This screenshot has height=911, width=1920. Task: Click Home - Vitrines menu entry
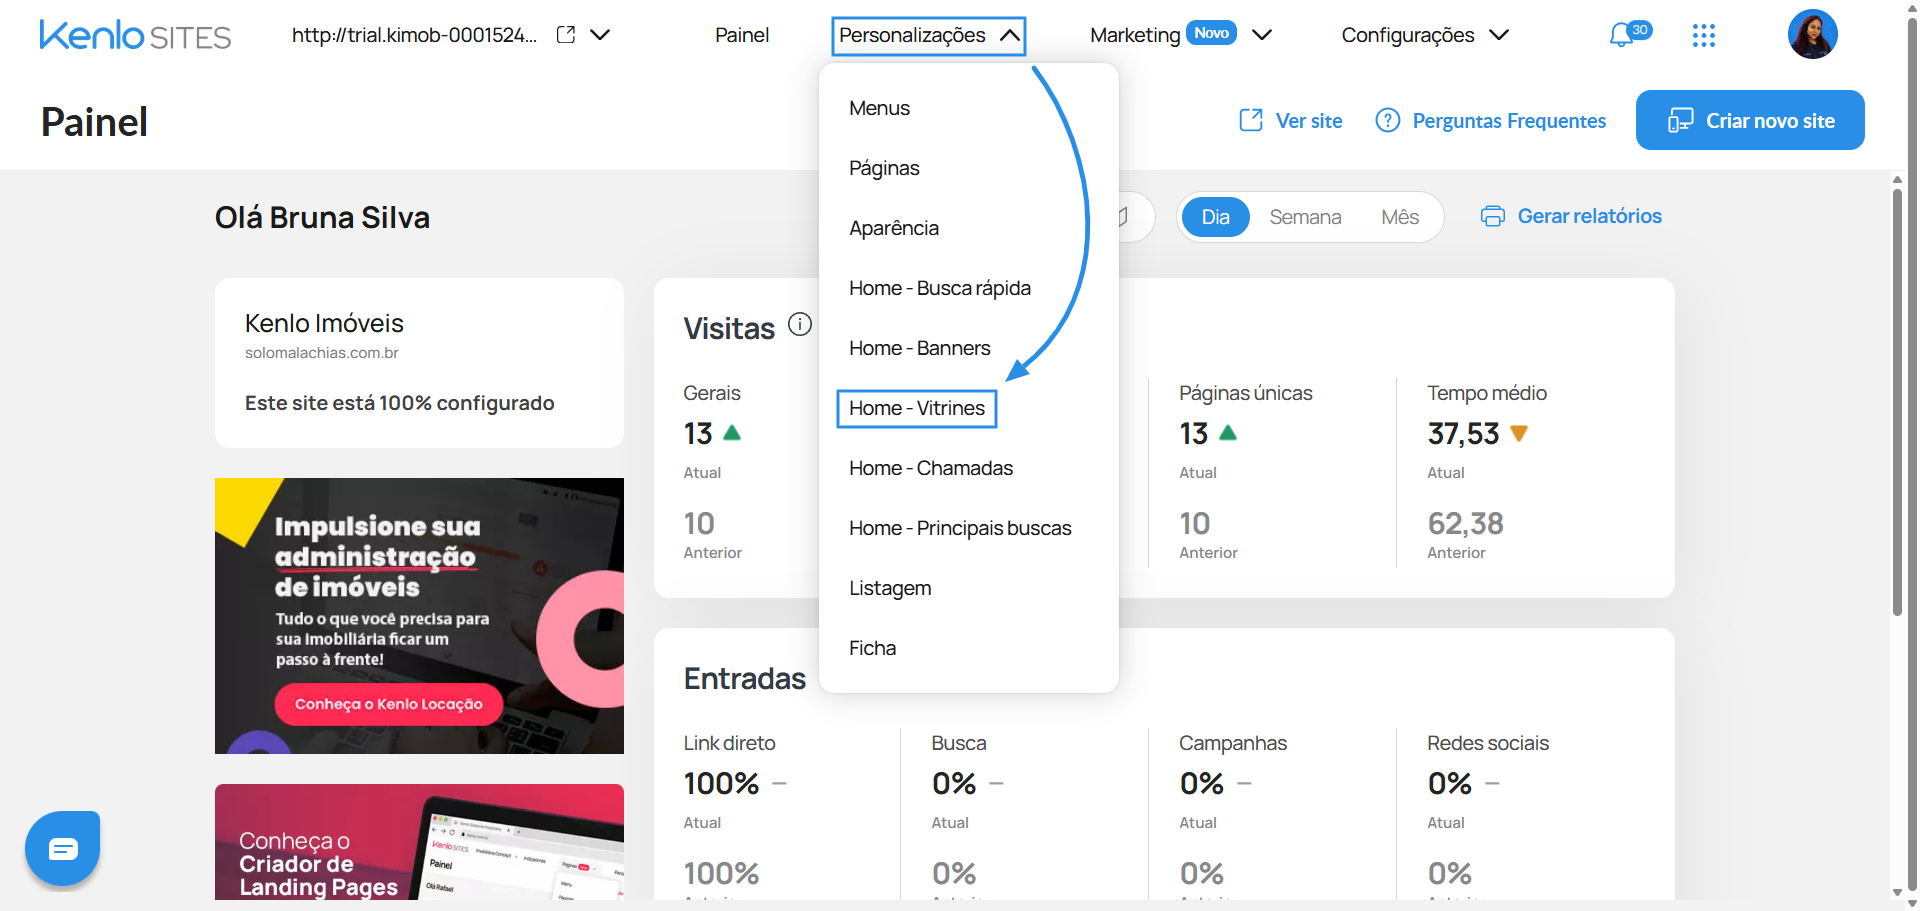917,408
